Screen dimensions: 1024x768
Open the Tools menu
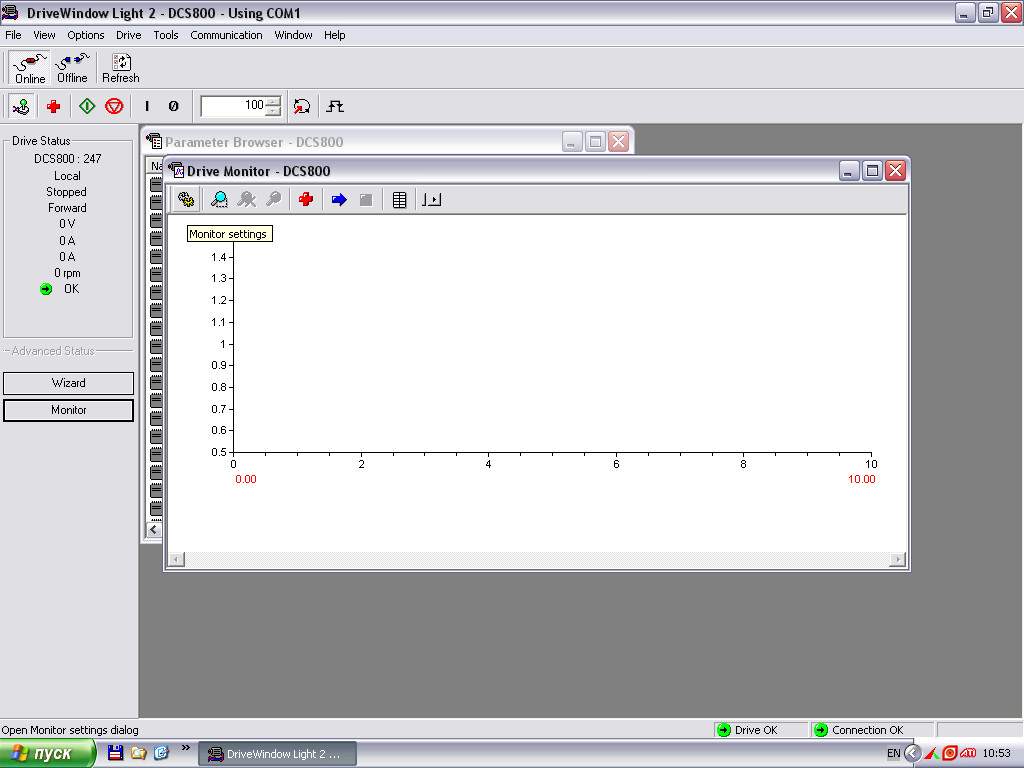[x=166, y=35]
